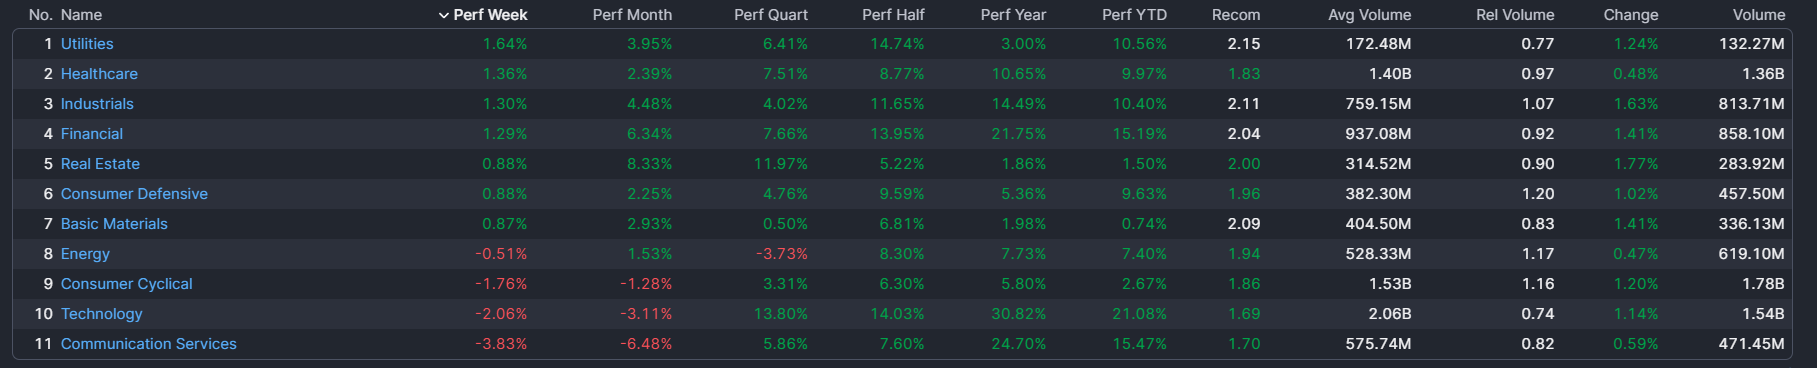
Task: Open the Technology sector link
Action: pos(102,314)
